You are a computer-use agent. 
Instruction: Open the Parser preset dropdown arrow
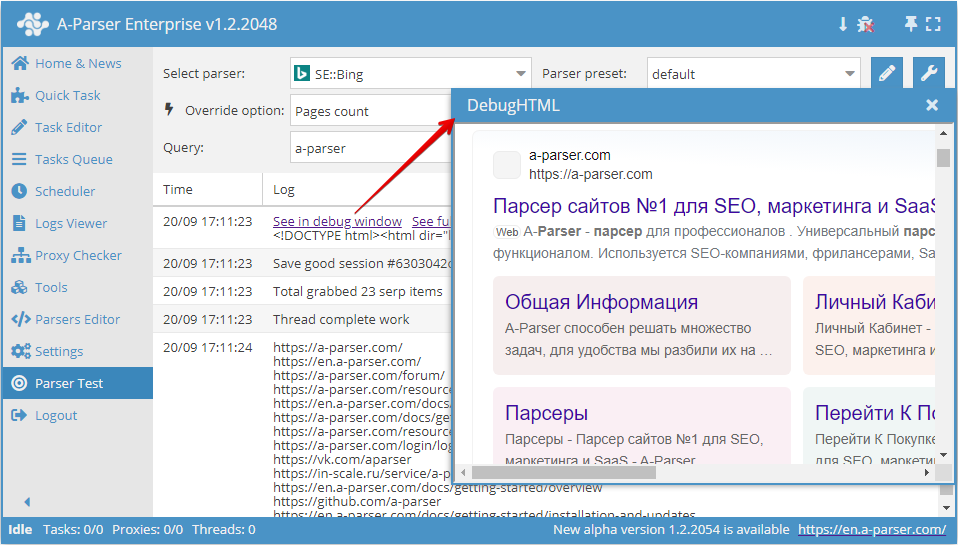[x=849, y=74]
